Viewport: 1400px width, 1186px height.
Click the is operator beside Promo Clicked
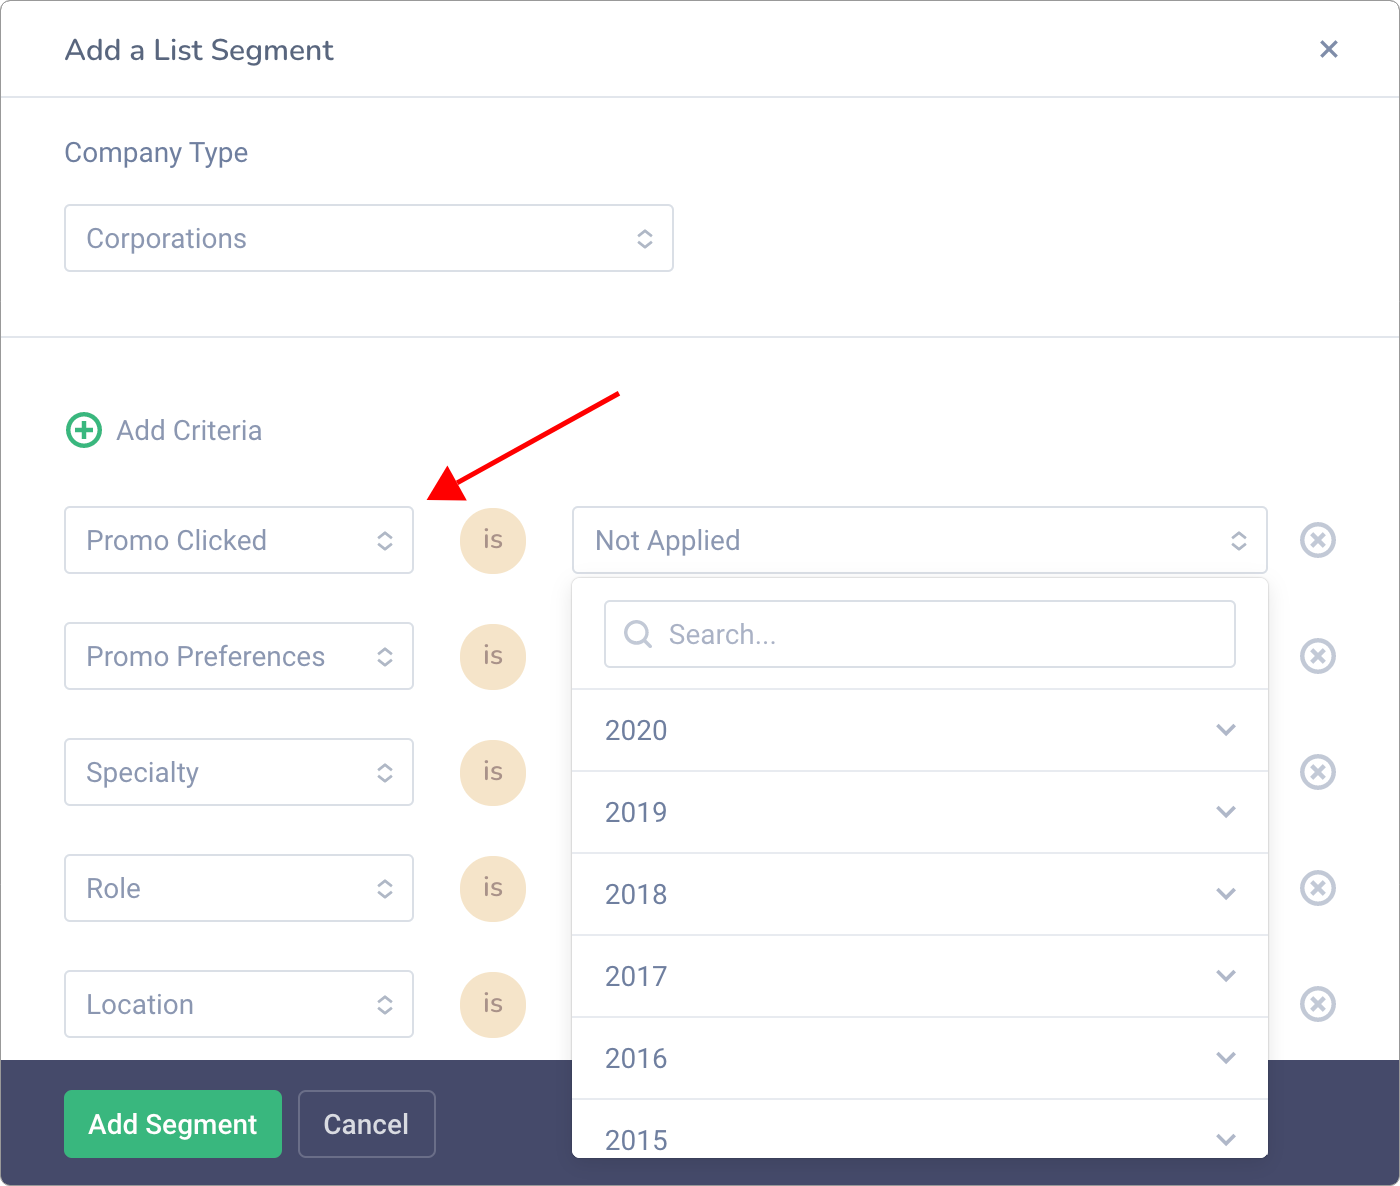pyautogui.click(x=493, y=540)
